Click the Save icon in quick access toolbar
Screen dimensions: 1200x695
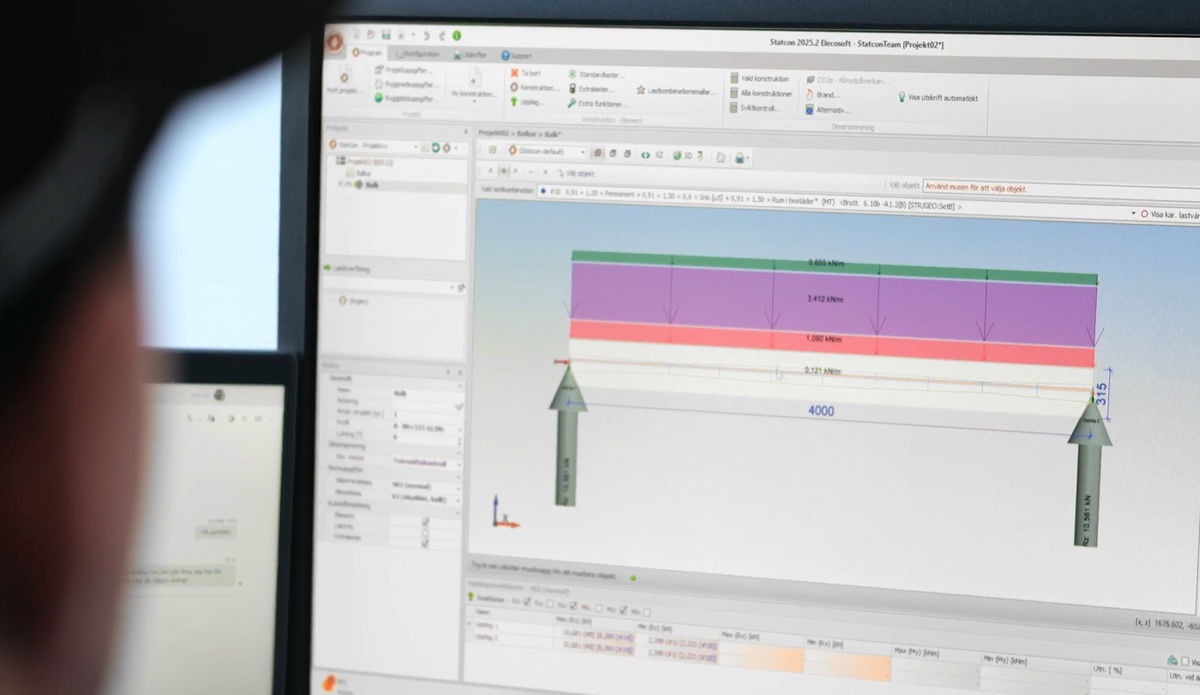click(386, 35)
